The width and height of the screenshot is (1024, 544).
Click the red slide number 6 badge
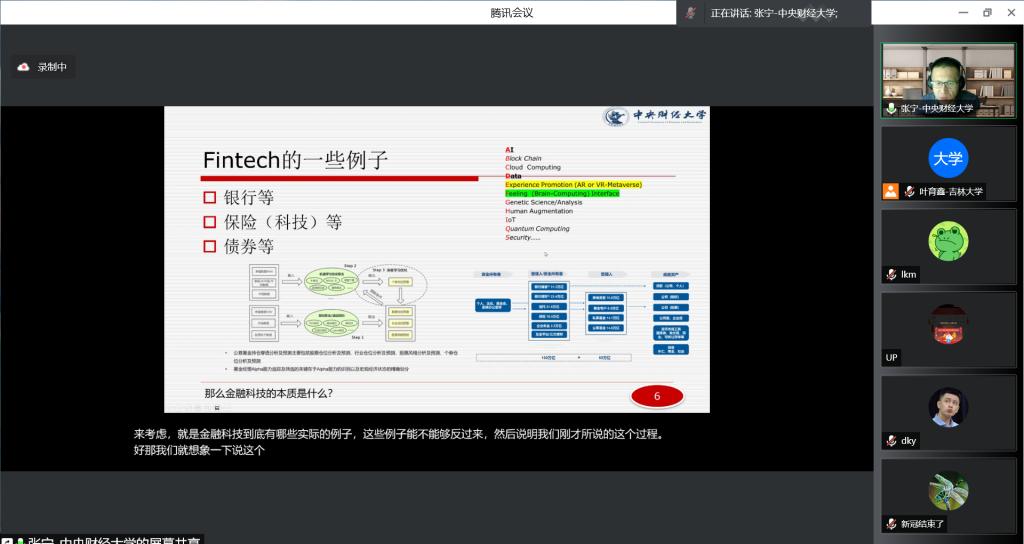click(657, 397)
